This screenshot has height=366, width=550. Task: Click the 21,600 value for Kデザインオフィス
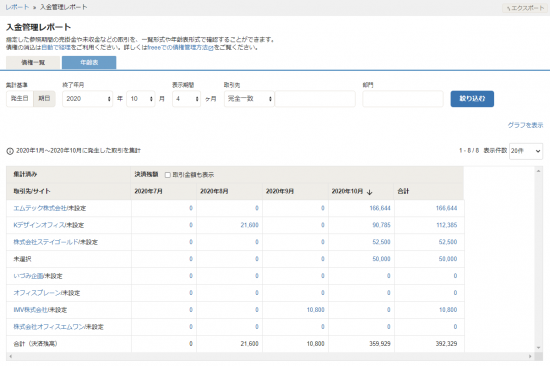click(249, 225)
